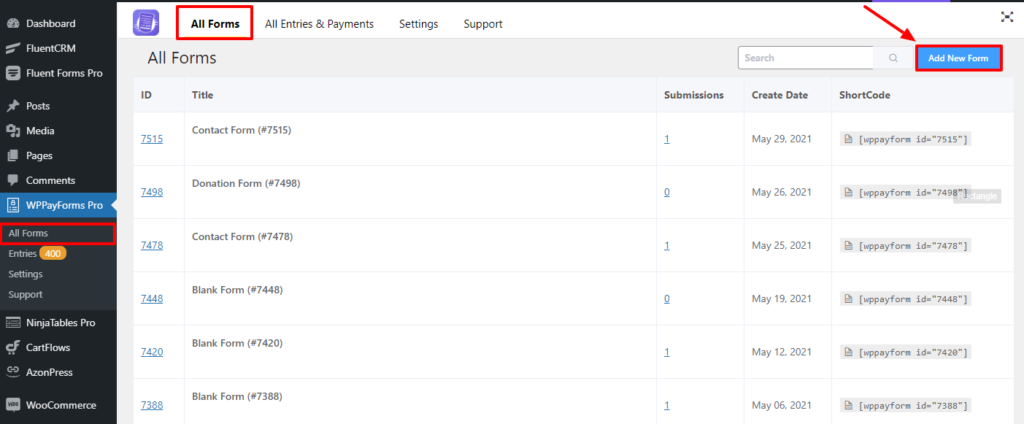Click the CartFlows icon in sidebar

point(13,347)
